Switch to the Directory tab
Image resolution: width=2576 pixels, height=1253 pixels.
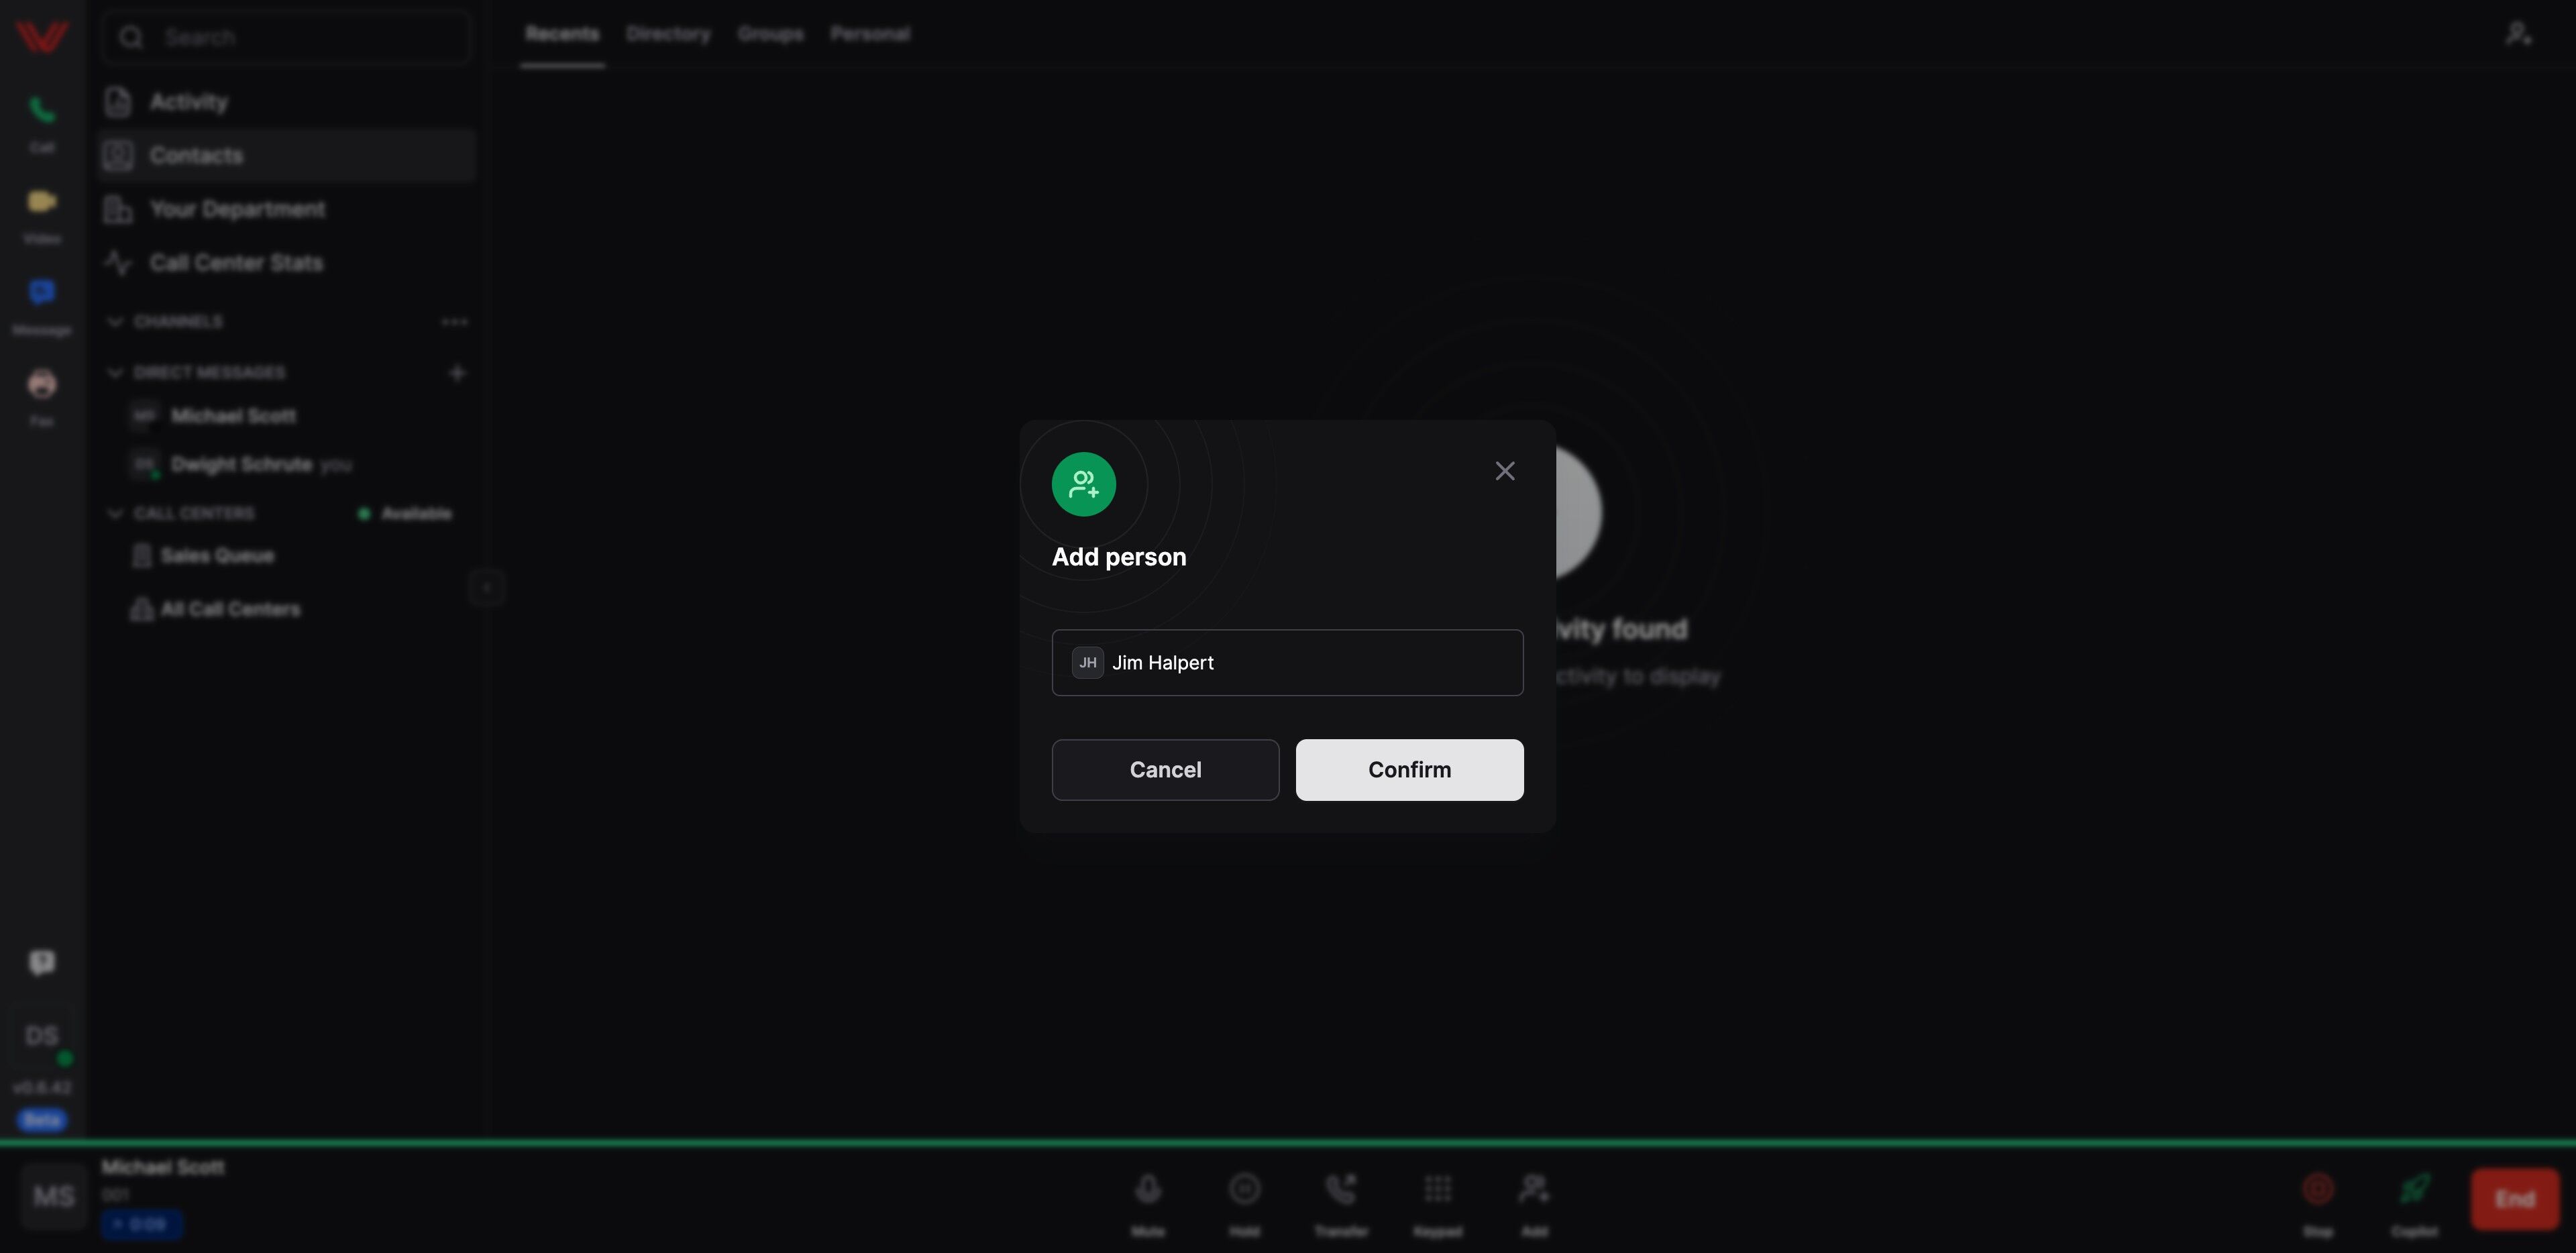pos(668,34)
